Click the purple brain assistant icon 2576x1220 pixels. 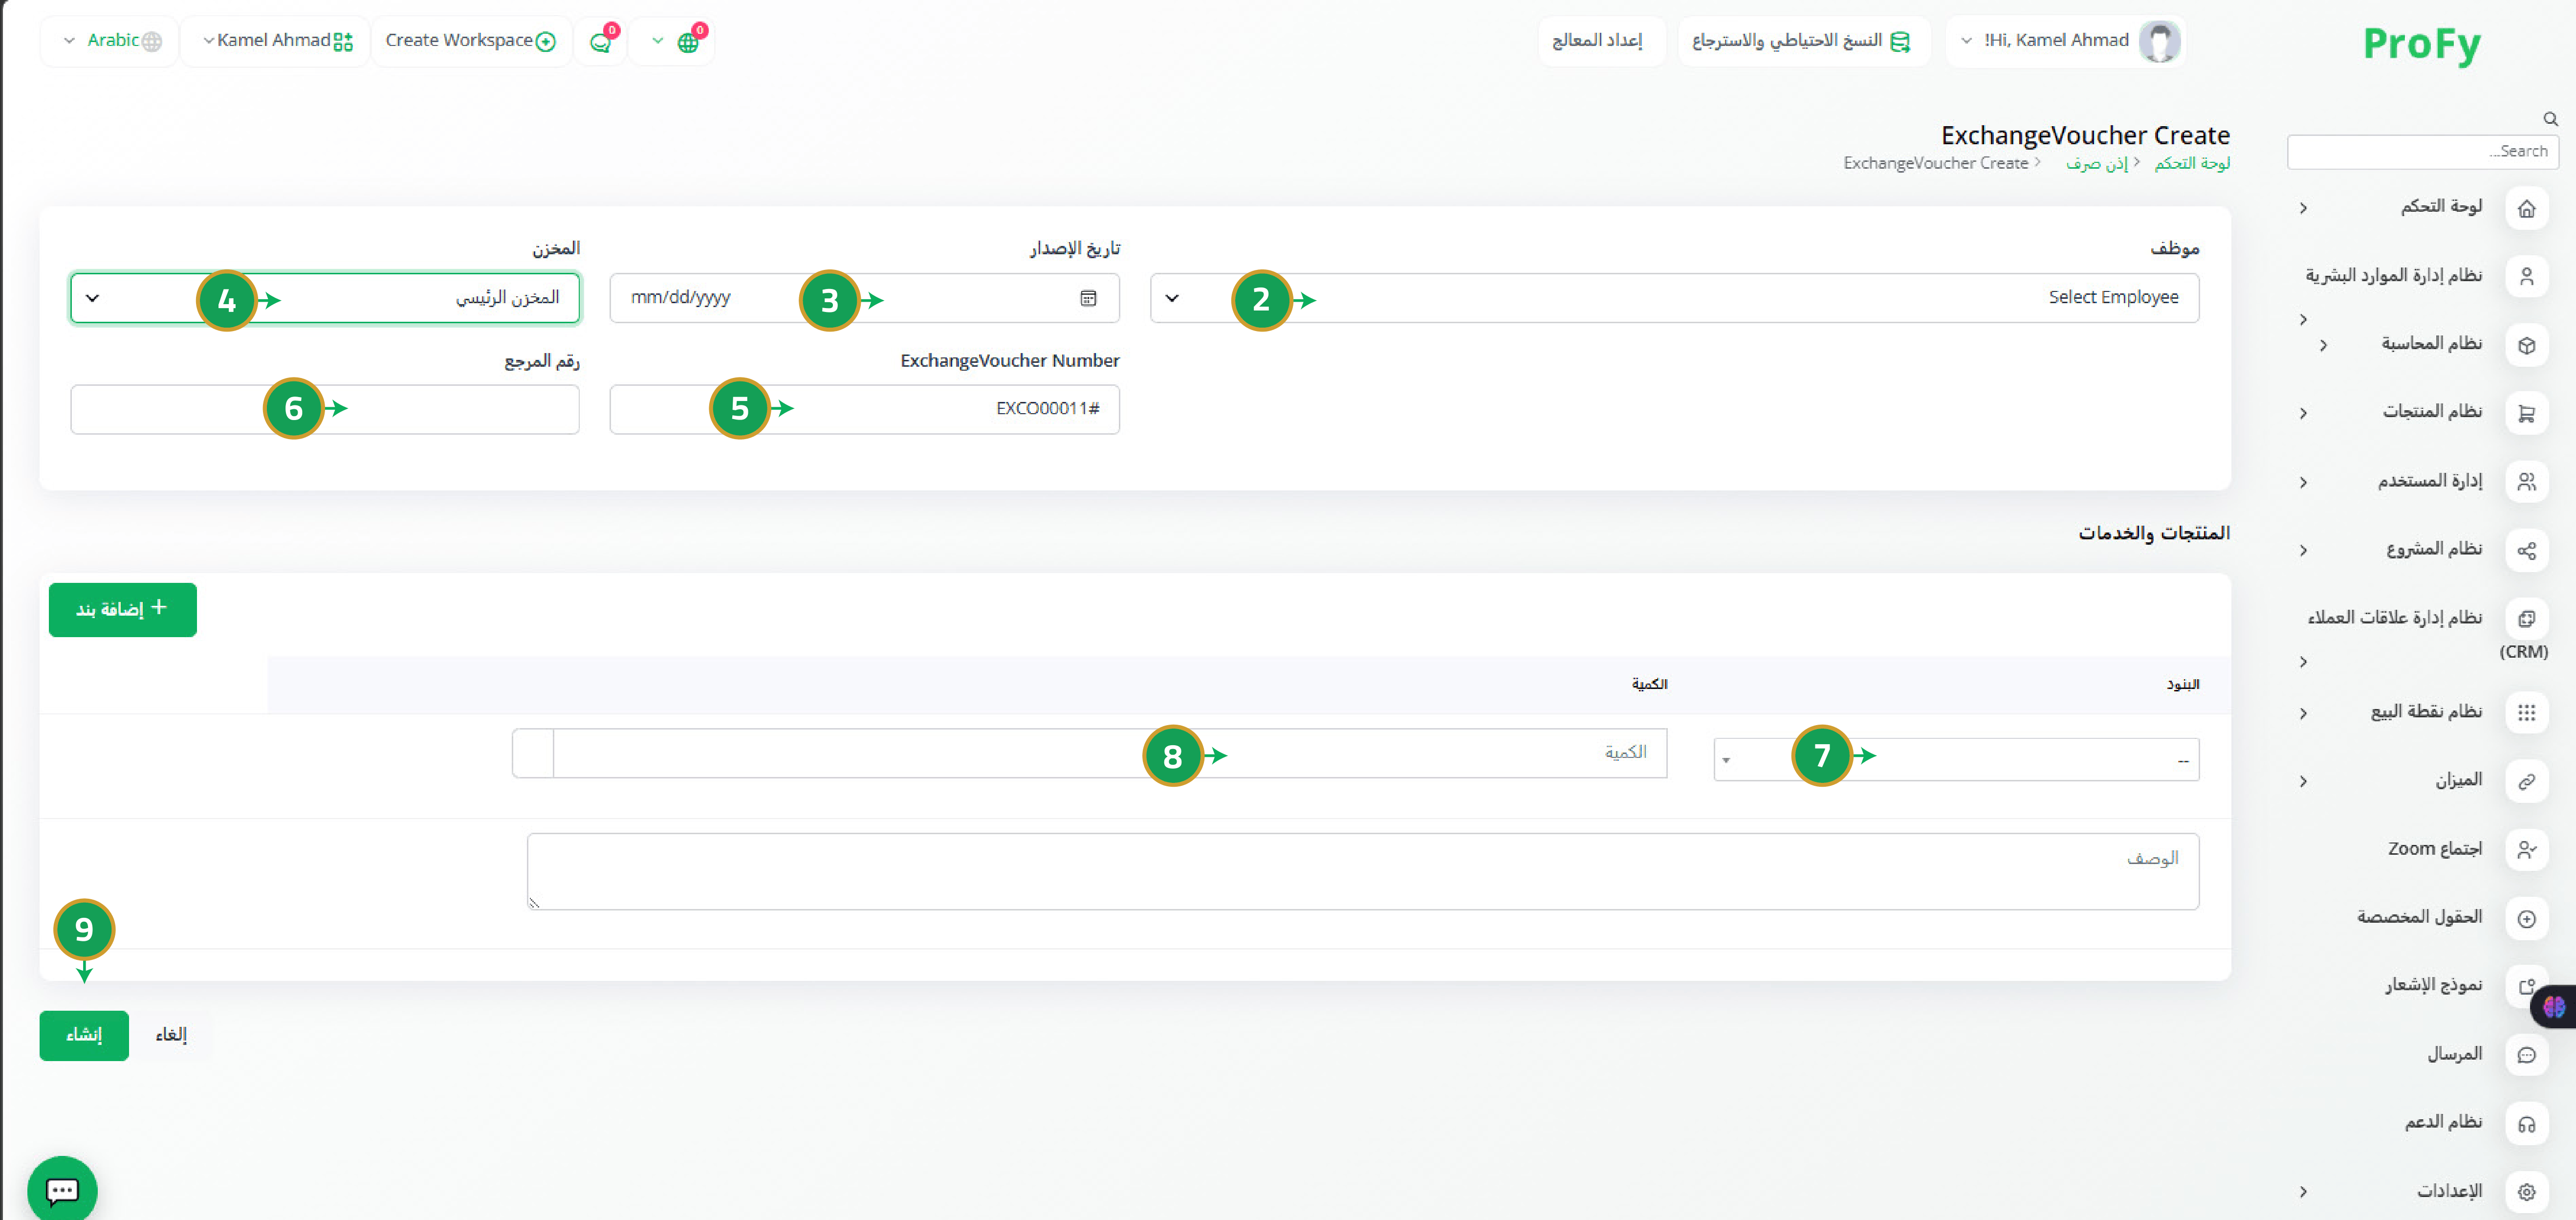coord(2554,1006)
